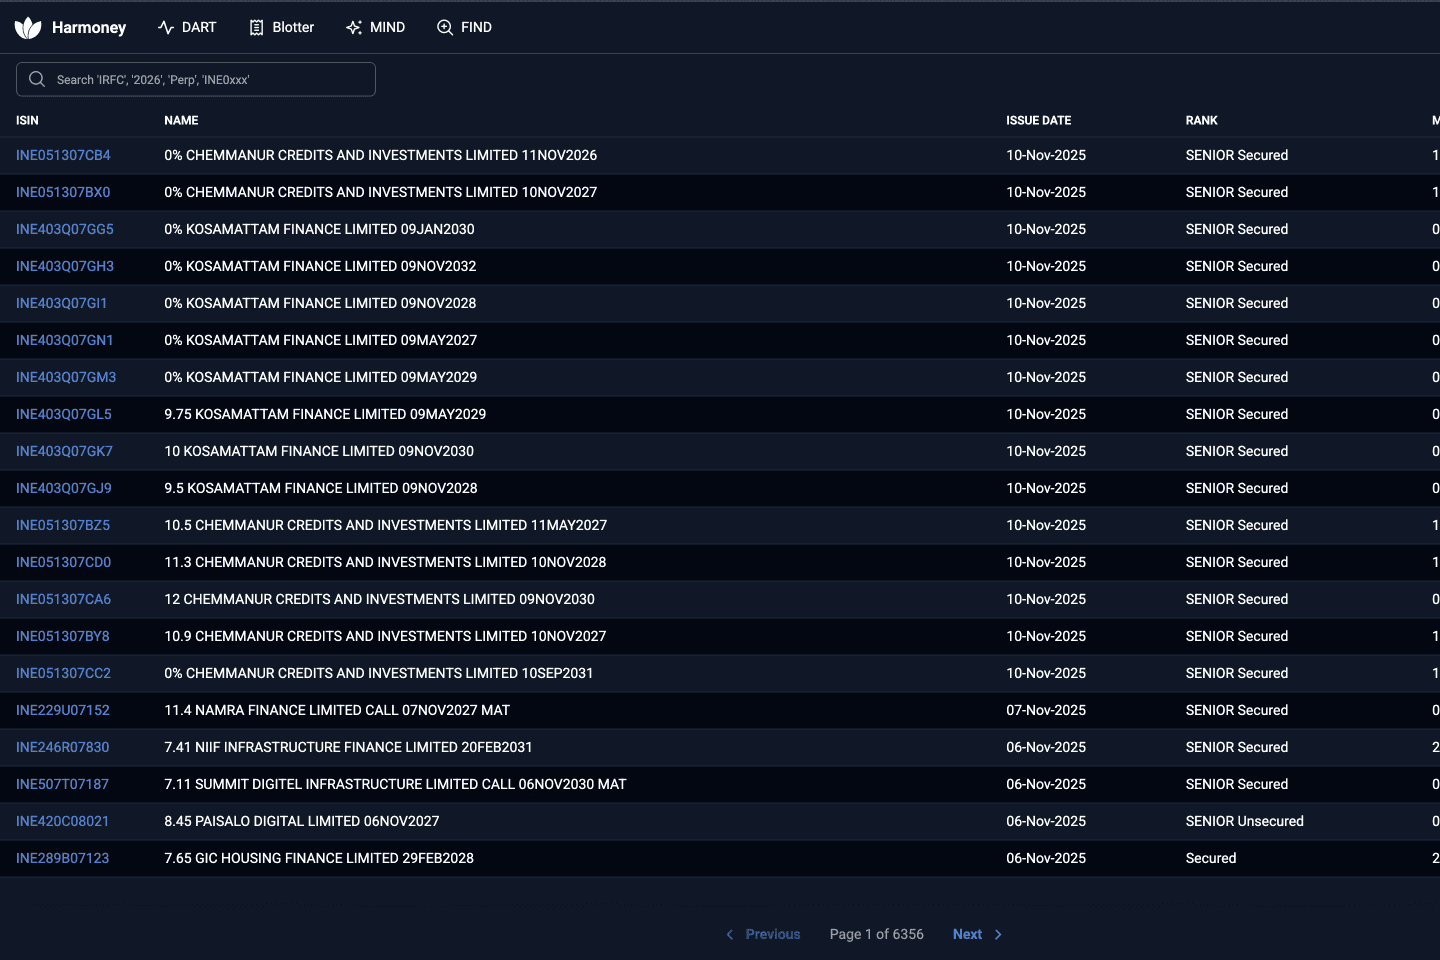This screenshot has height=960, width=1440.
Task: Open ISIN link INE051307CB4
Action: [63, 155]
